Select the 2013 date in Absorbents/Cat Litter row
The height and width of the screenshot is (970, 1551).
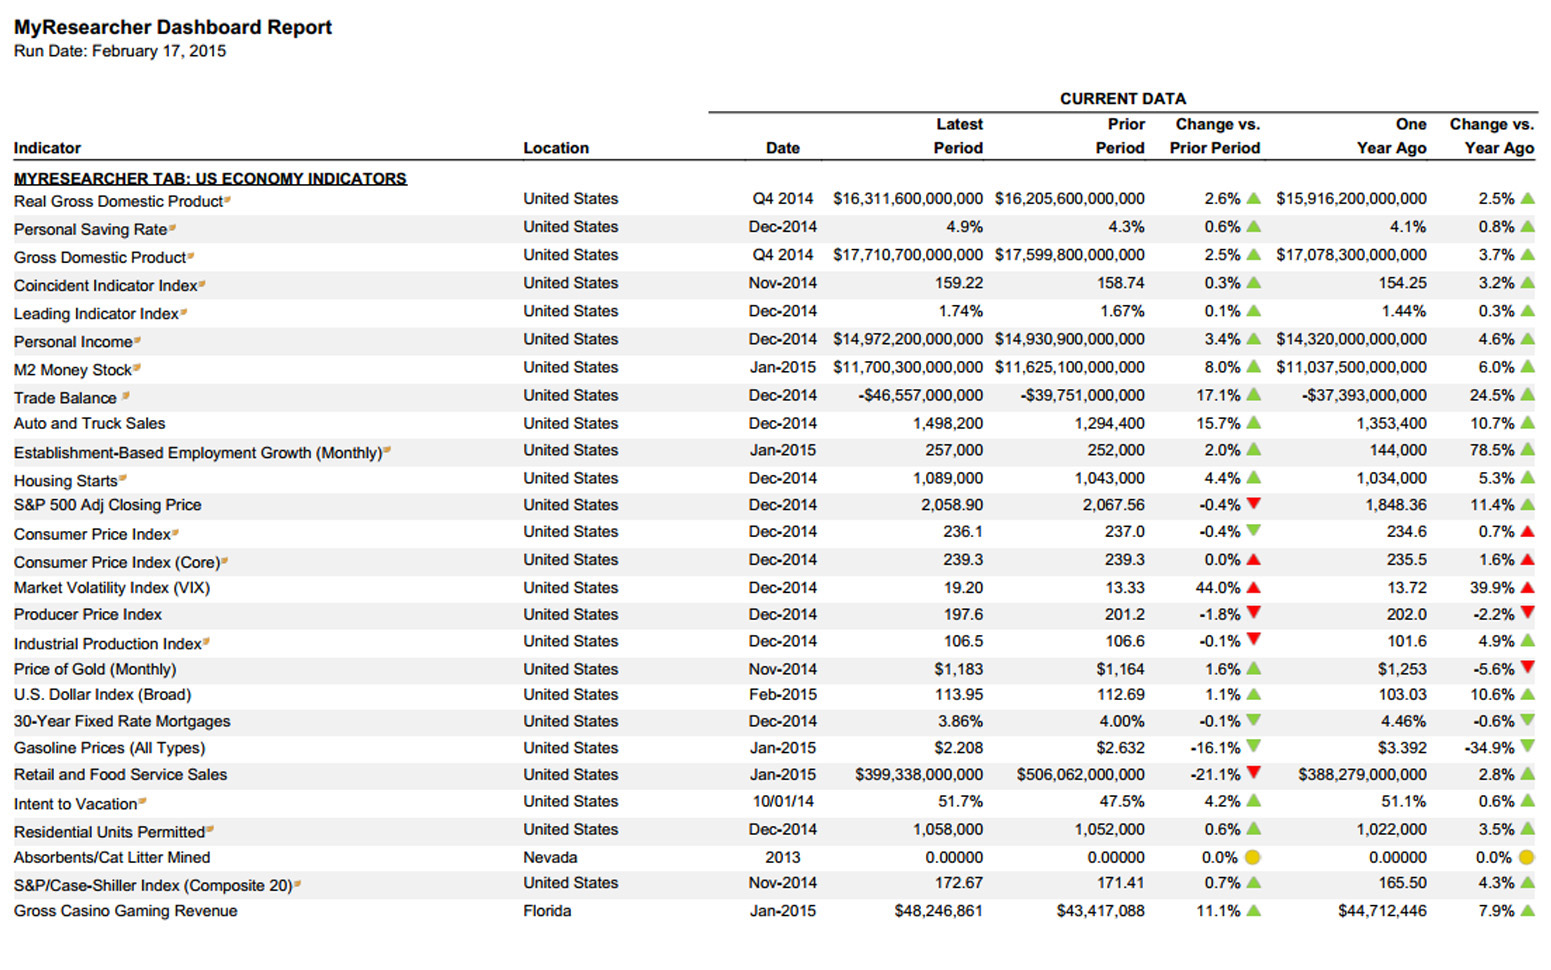783,857
